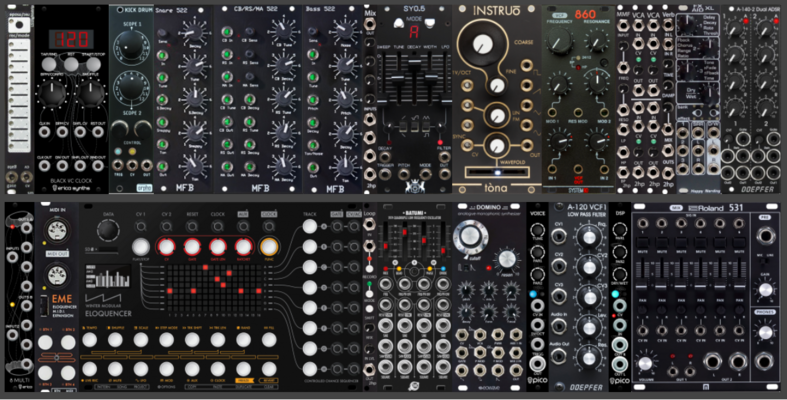Click the START/STOP button on Black VC Clock
Image resolution: width=787 pixels, height=400 pixels.
pos(93,64)
